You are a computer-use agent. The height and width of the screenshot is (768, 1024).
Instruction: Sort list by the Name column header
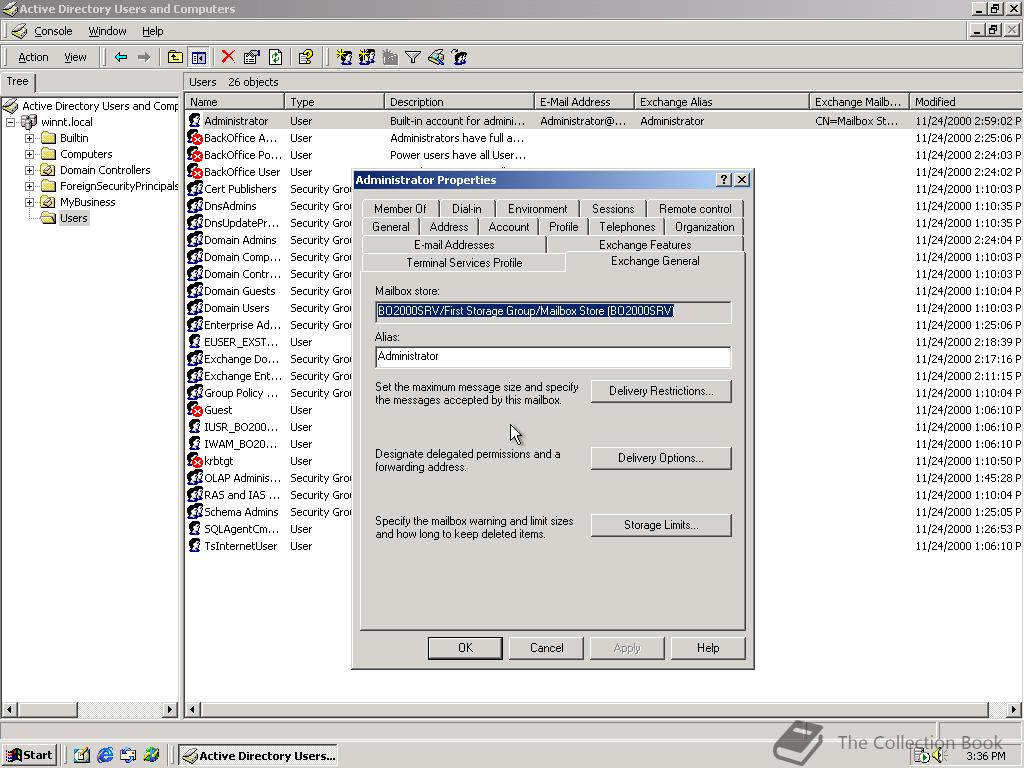235,102
